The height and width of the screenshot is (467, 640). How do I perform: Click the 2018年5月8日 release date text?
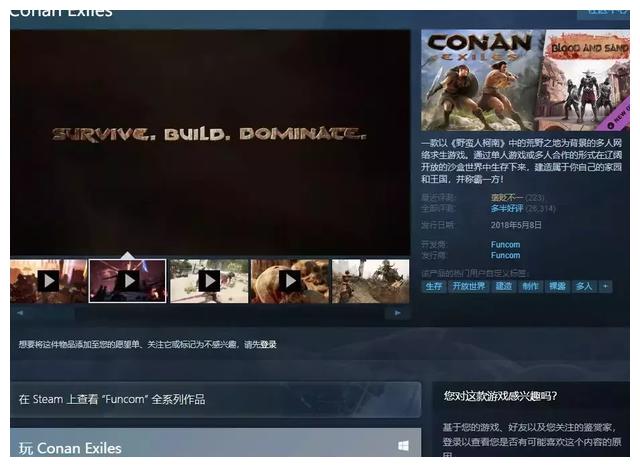click(x=516, y=225)
